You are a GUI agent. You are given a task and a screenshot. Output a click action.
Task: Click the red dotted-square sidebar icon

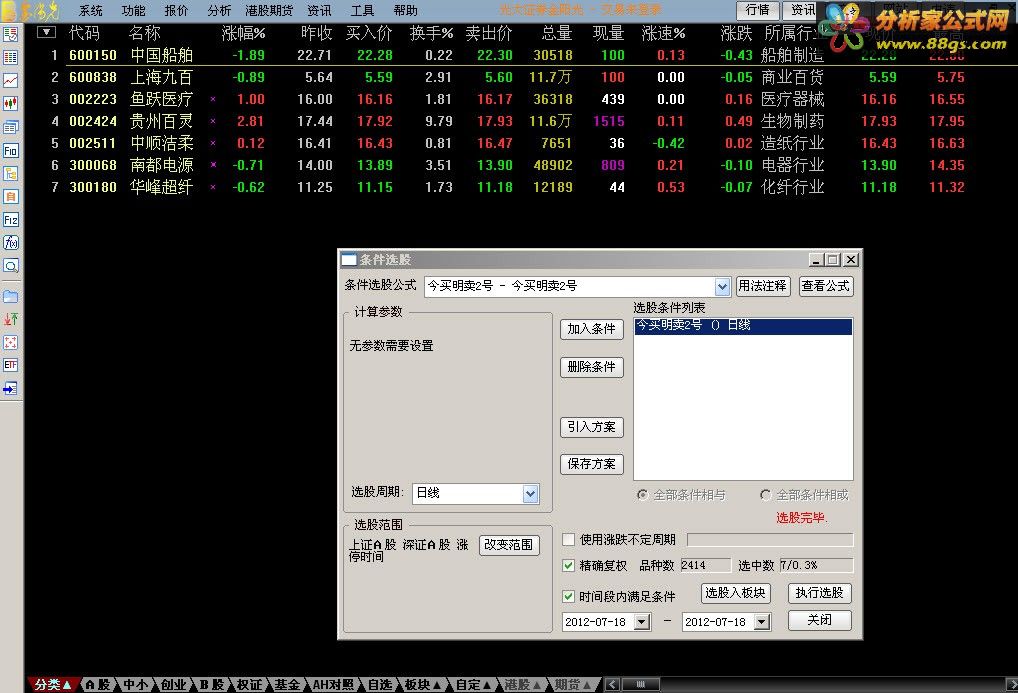point(10,342)
